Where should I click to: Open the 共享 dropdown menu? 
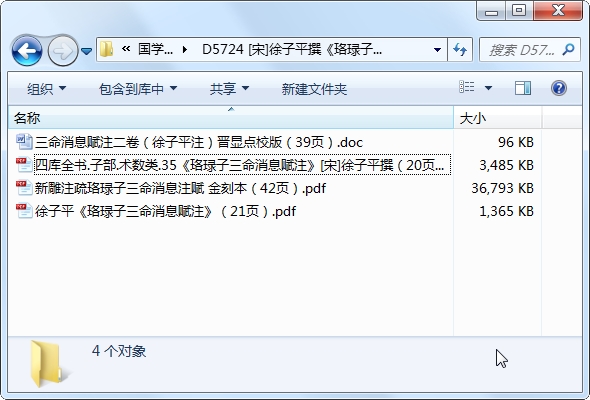tap(229, 89)
